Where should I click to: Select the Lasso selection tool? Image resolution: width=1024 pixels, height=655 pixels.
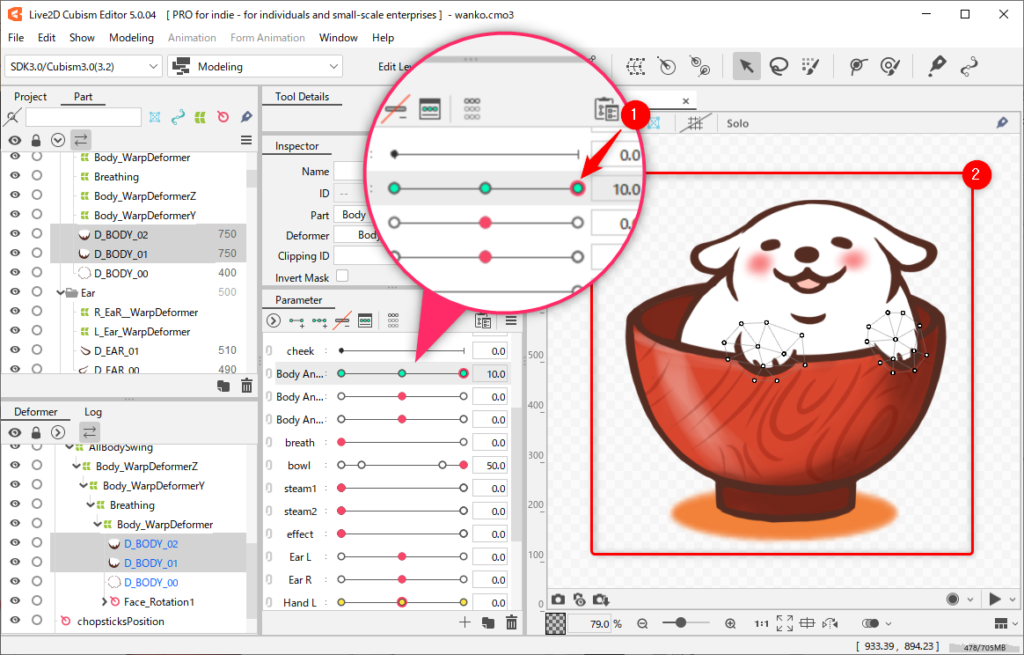point(778,67)
